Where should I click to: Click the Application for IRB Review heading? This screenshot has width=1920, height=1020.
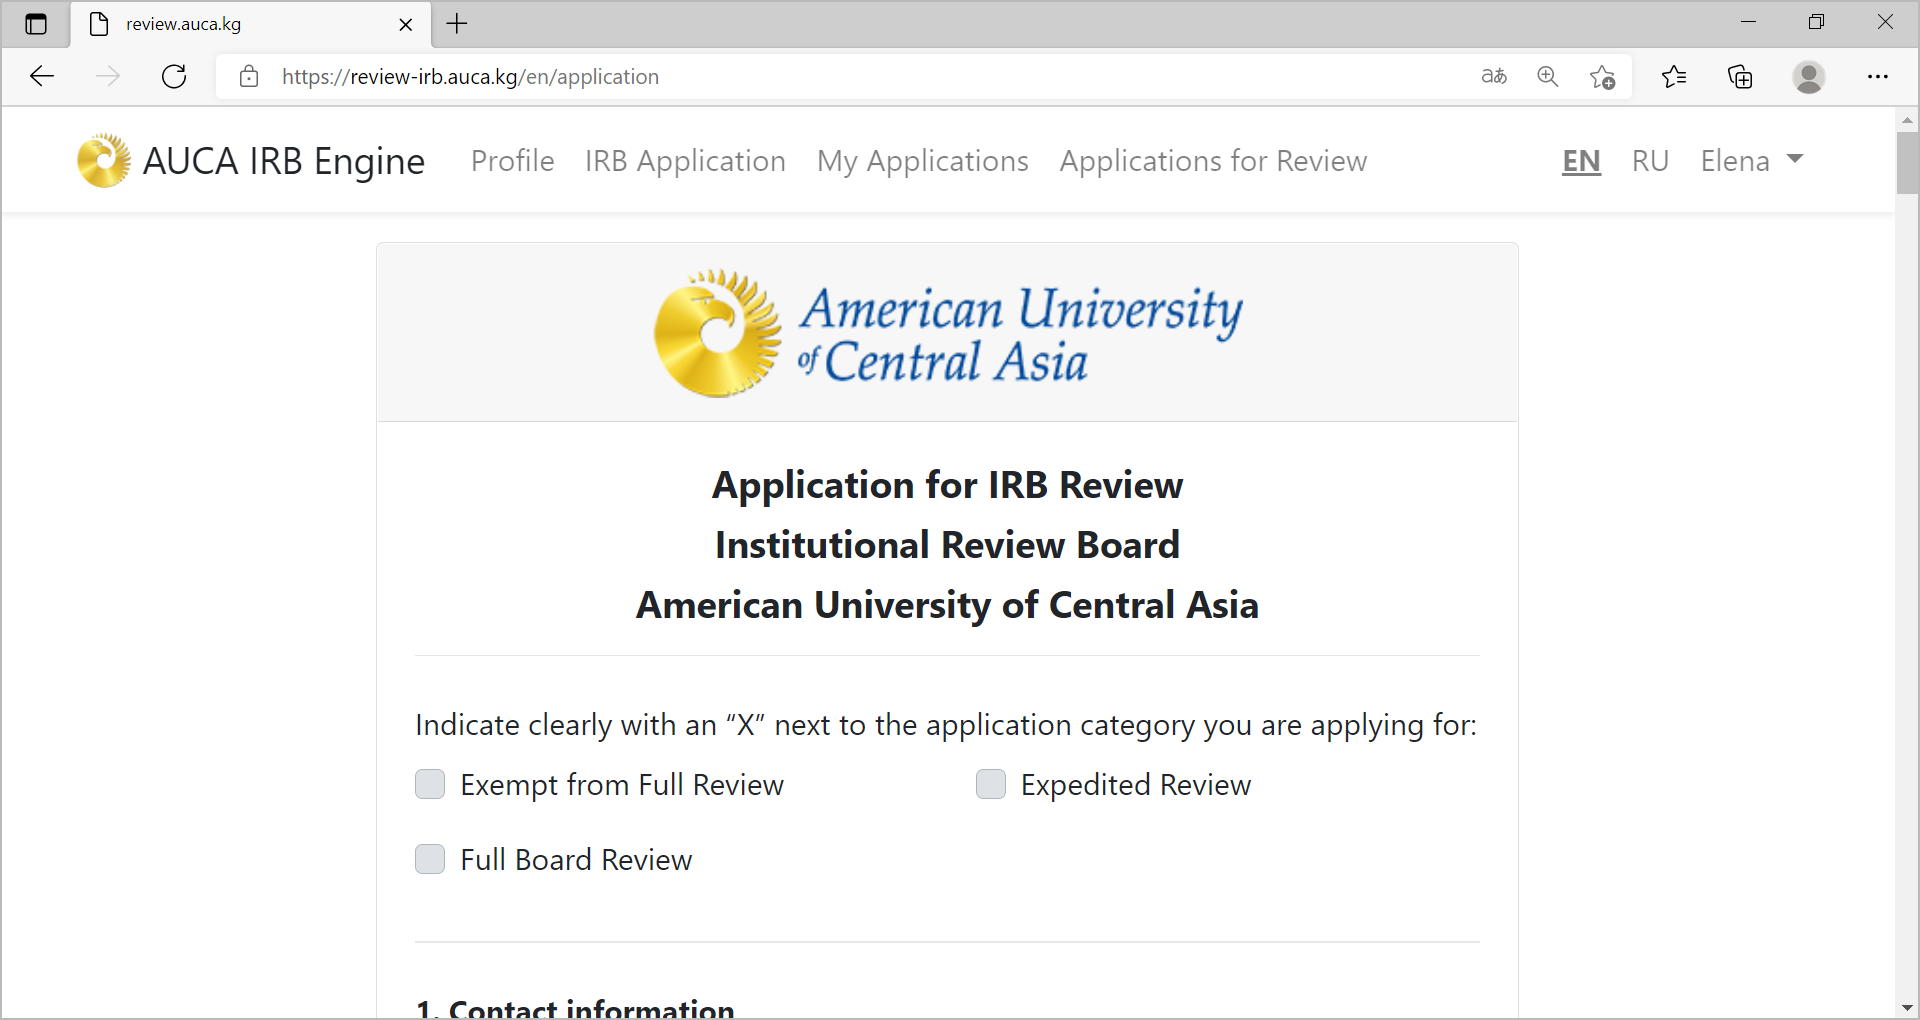tap(947, 485)
